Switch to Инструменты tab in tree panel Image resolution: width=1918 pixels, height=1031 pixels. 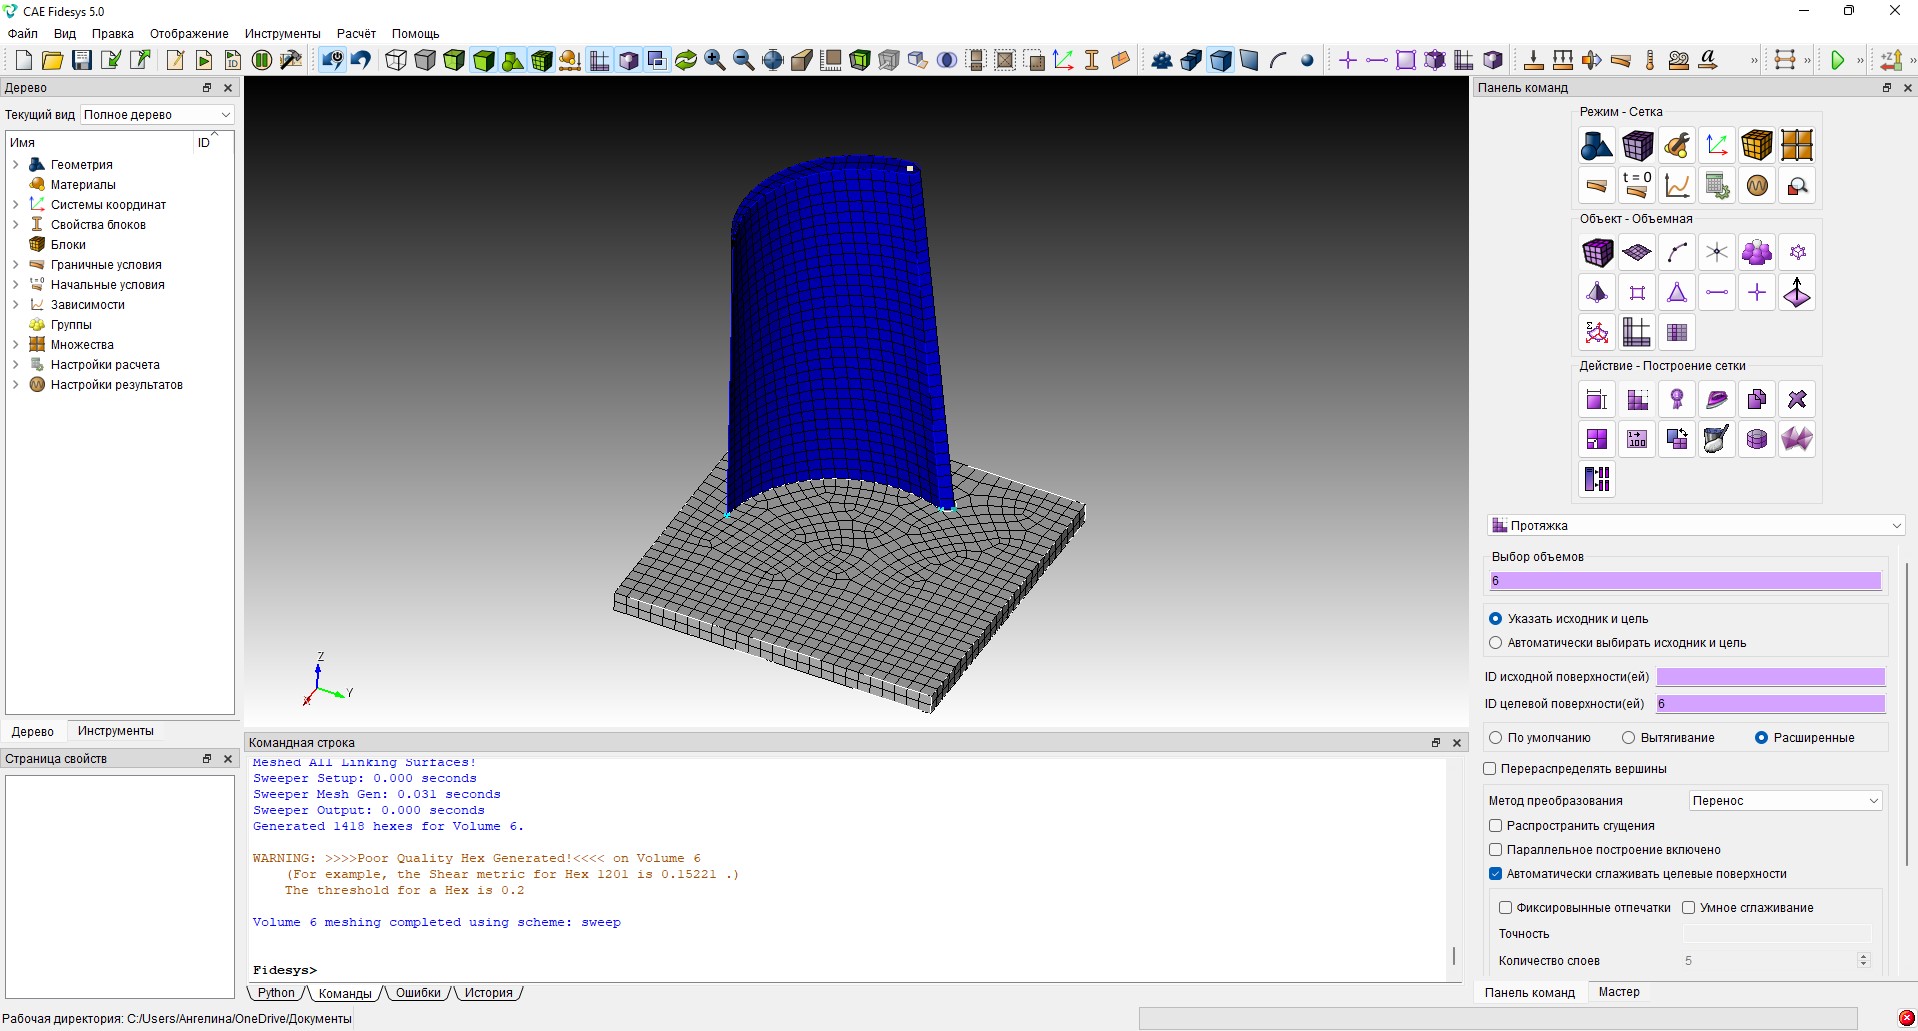pyautogui.click(x=116, y=731)
